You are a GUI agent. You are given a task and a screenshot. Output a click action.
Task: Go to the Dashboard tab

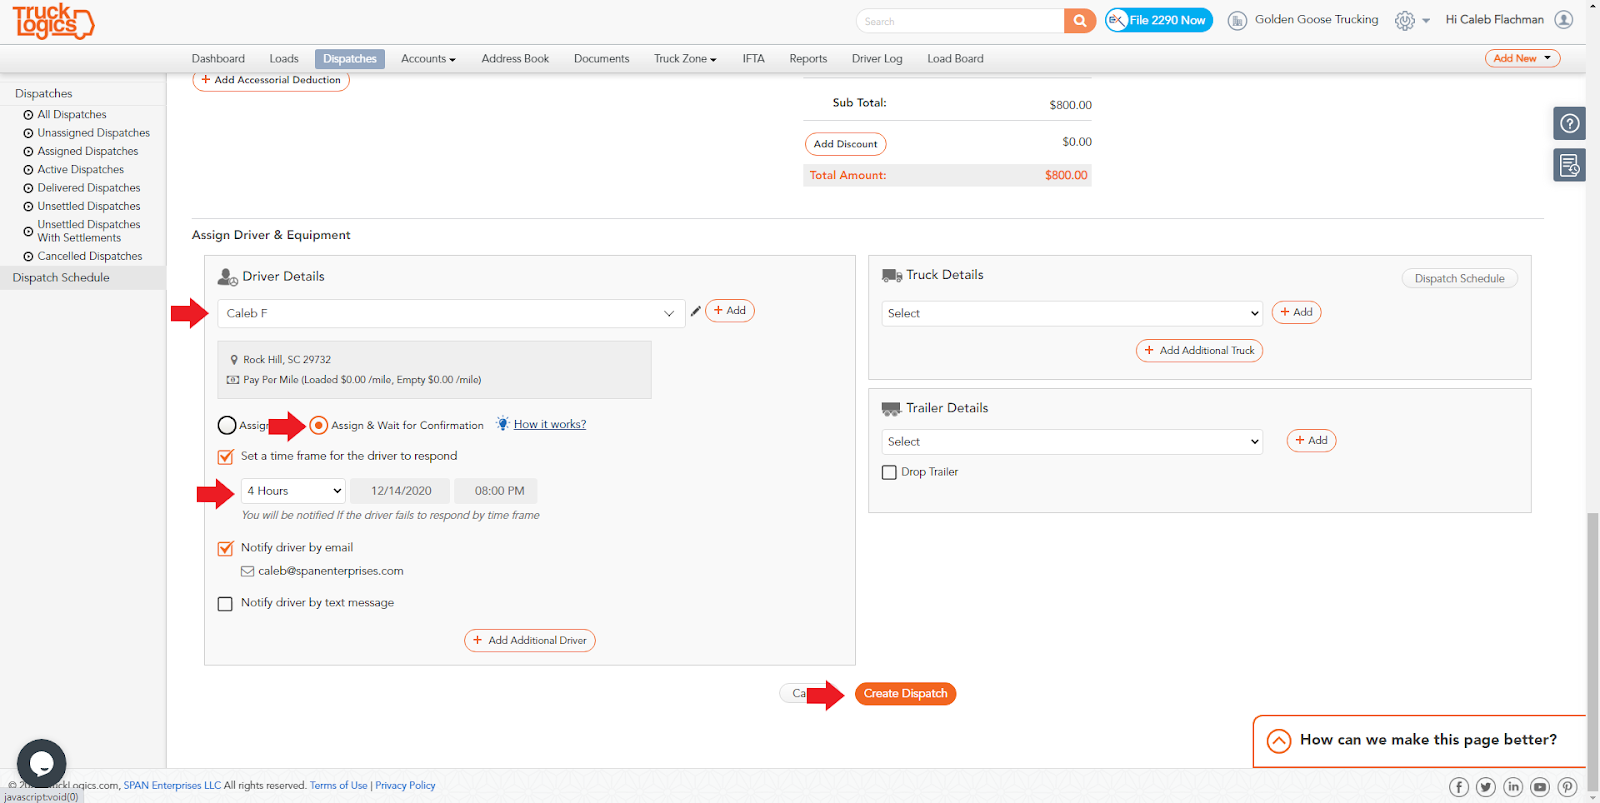(218, 59)
